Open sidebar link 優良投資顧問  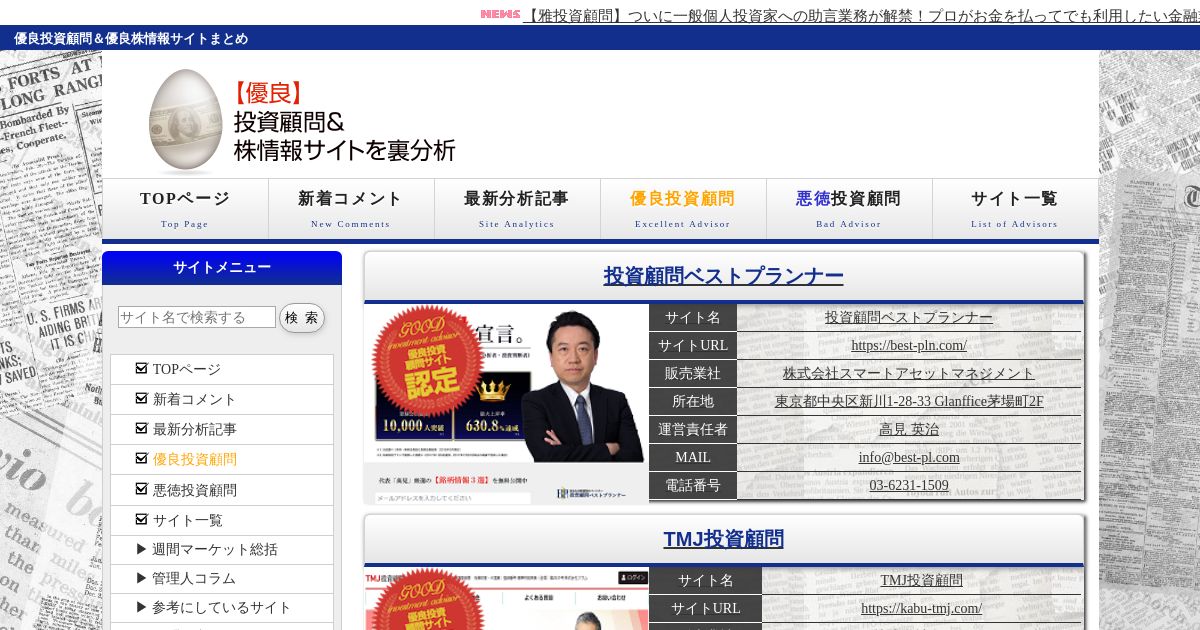pos(194,459)
